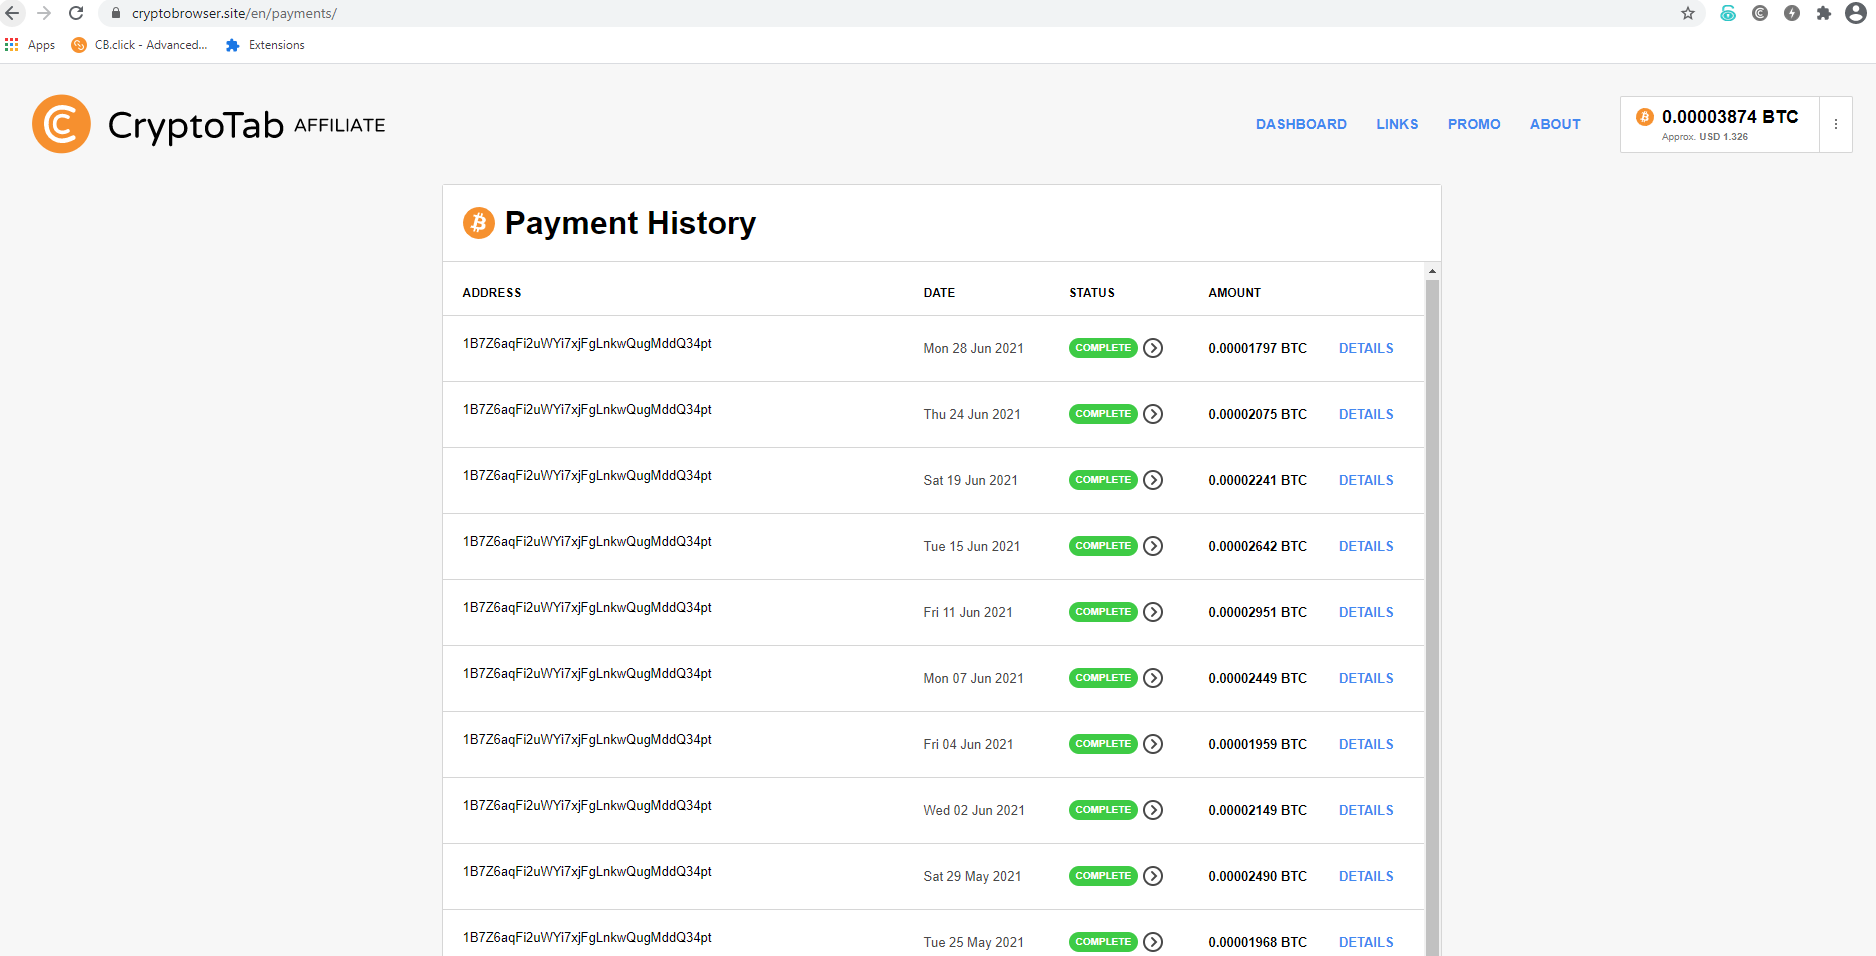This screenshot has height=956, width=1876.
Task: Click the arrow icon for Wed 02 Jun 2021
Action: 1153,810
